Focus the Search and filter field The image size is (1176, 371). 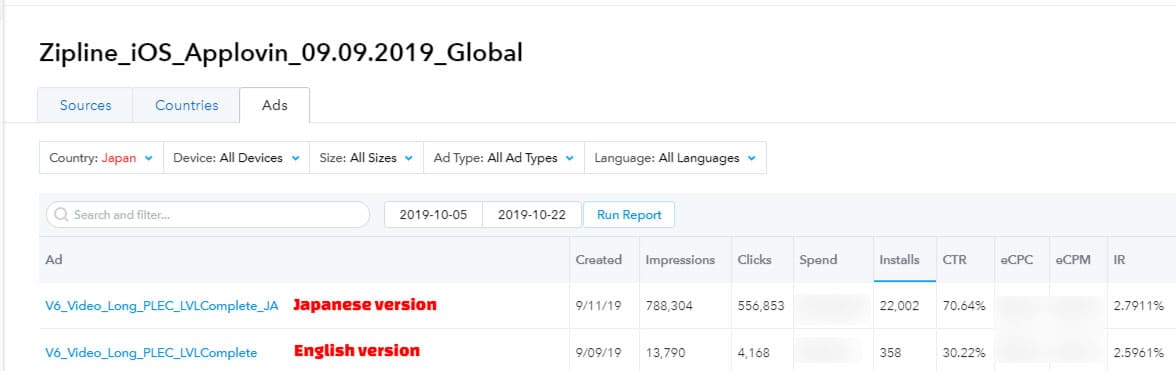click(x=208, y=215)
